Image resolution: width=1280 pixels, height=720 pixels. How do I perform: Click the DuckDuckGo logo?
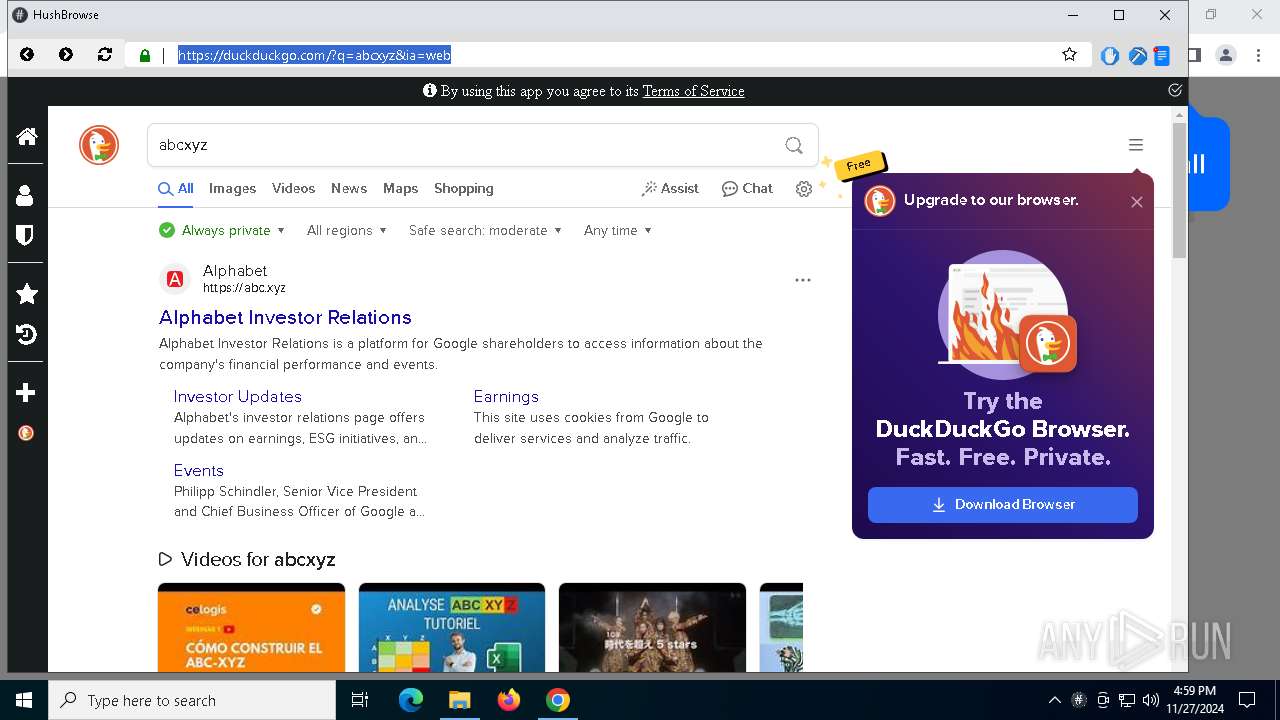pyautogui.click(x=99, y=145)
